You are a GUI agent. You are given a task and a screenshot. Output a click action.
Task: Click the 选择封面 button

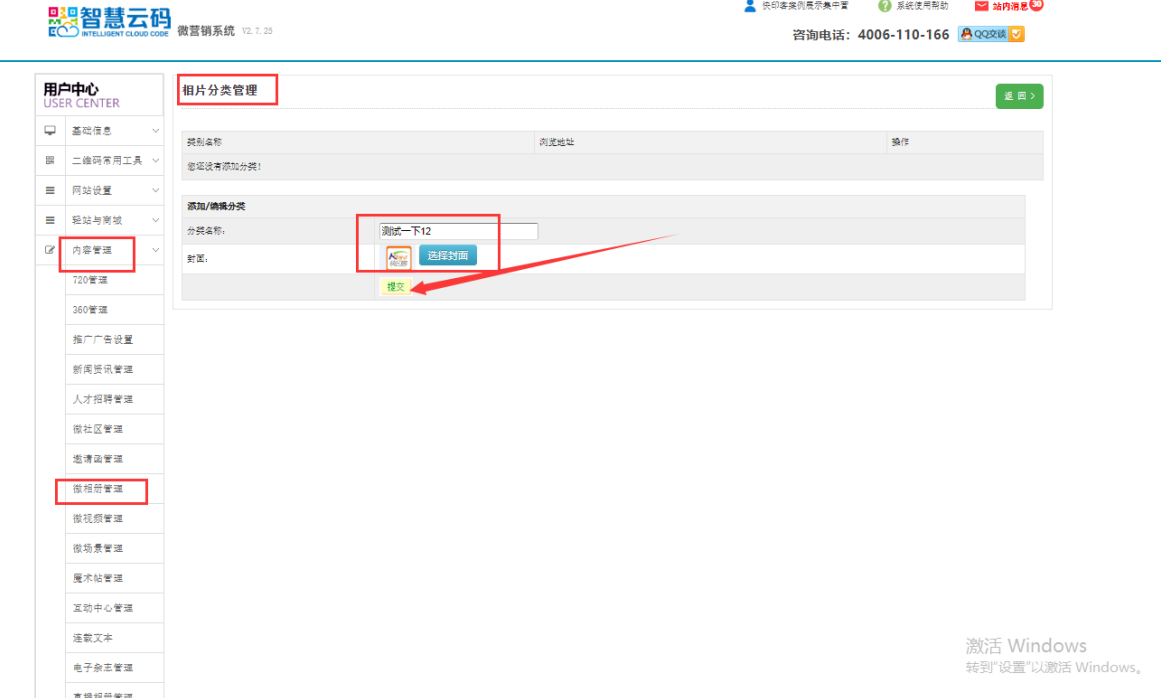447,256
